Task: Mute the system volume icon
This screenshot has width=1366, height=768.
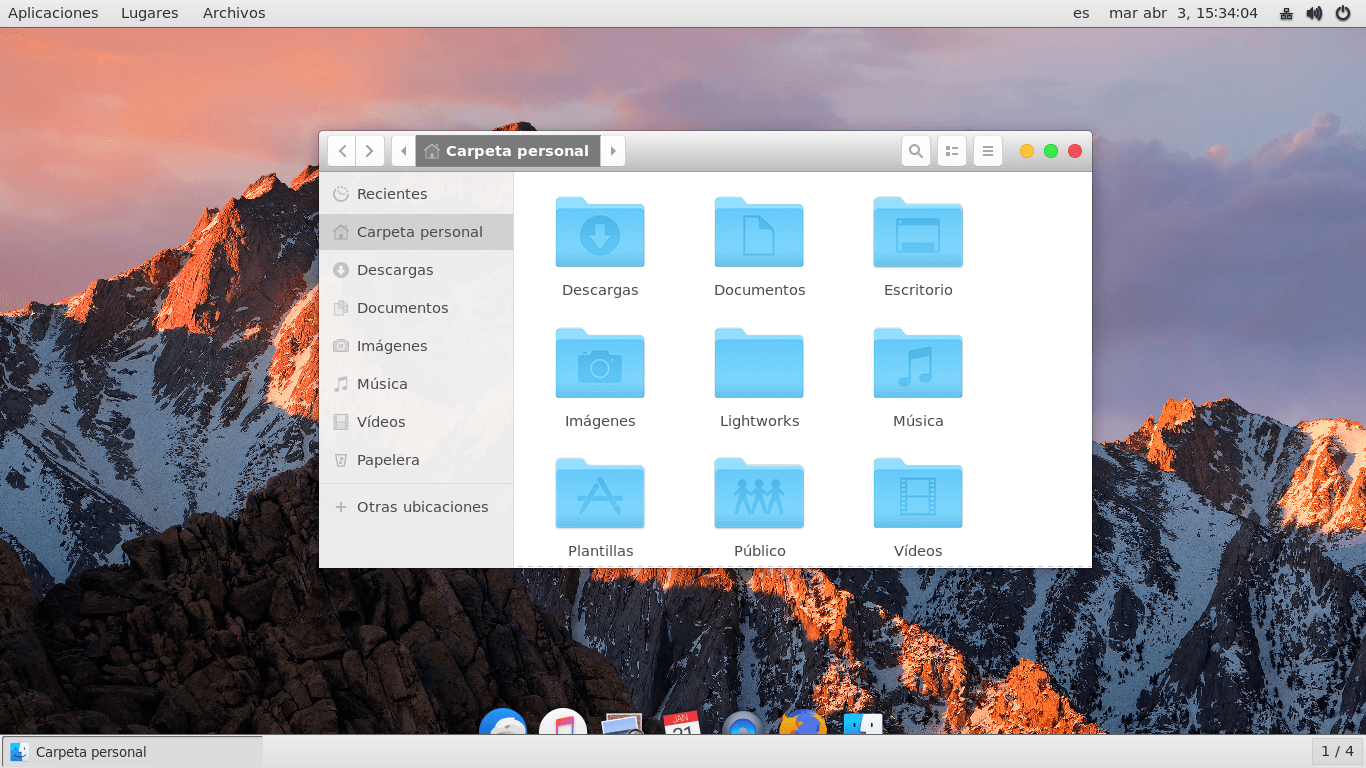Action: pyautogui.click(x=1313, y=13)
